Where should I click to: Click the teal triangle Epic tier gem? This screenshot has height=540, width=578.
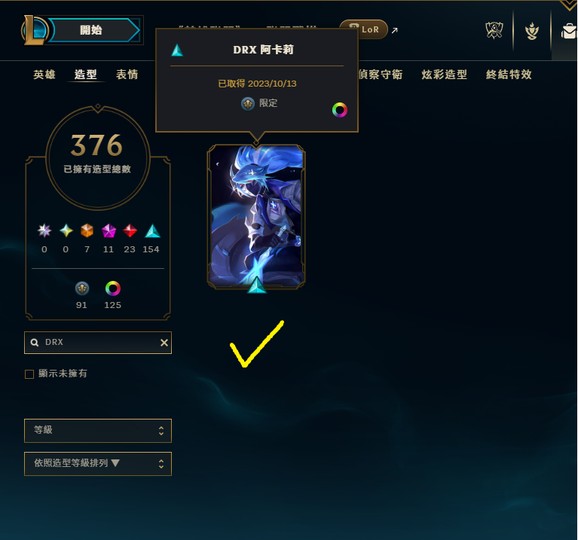pos(152,231)
